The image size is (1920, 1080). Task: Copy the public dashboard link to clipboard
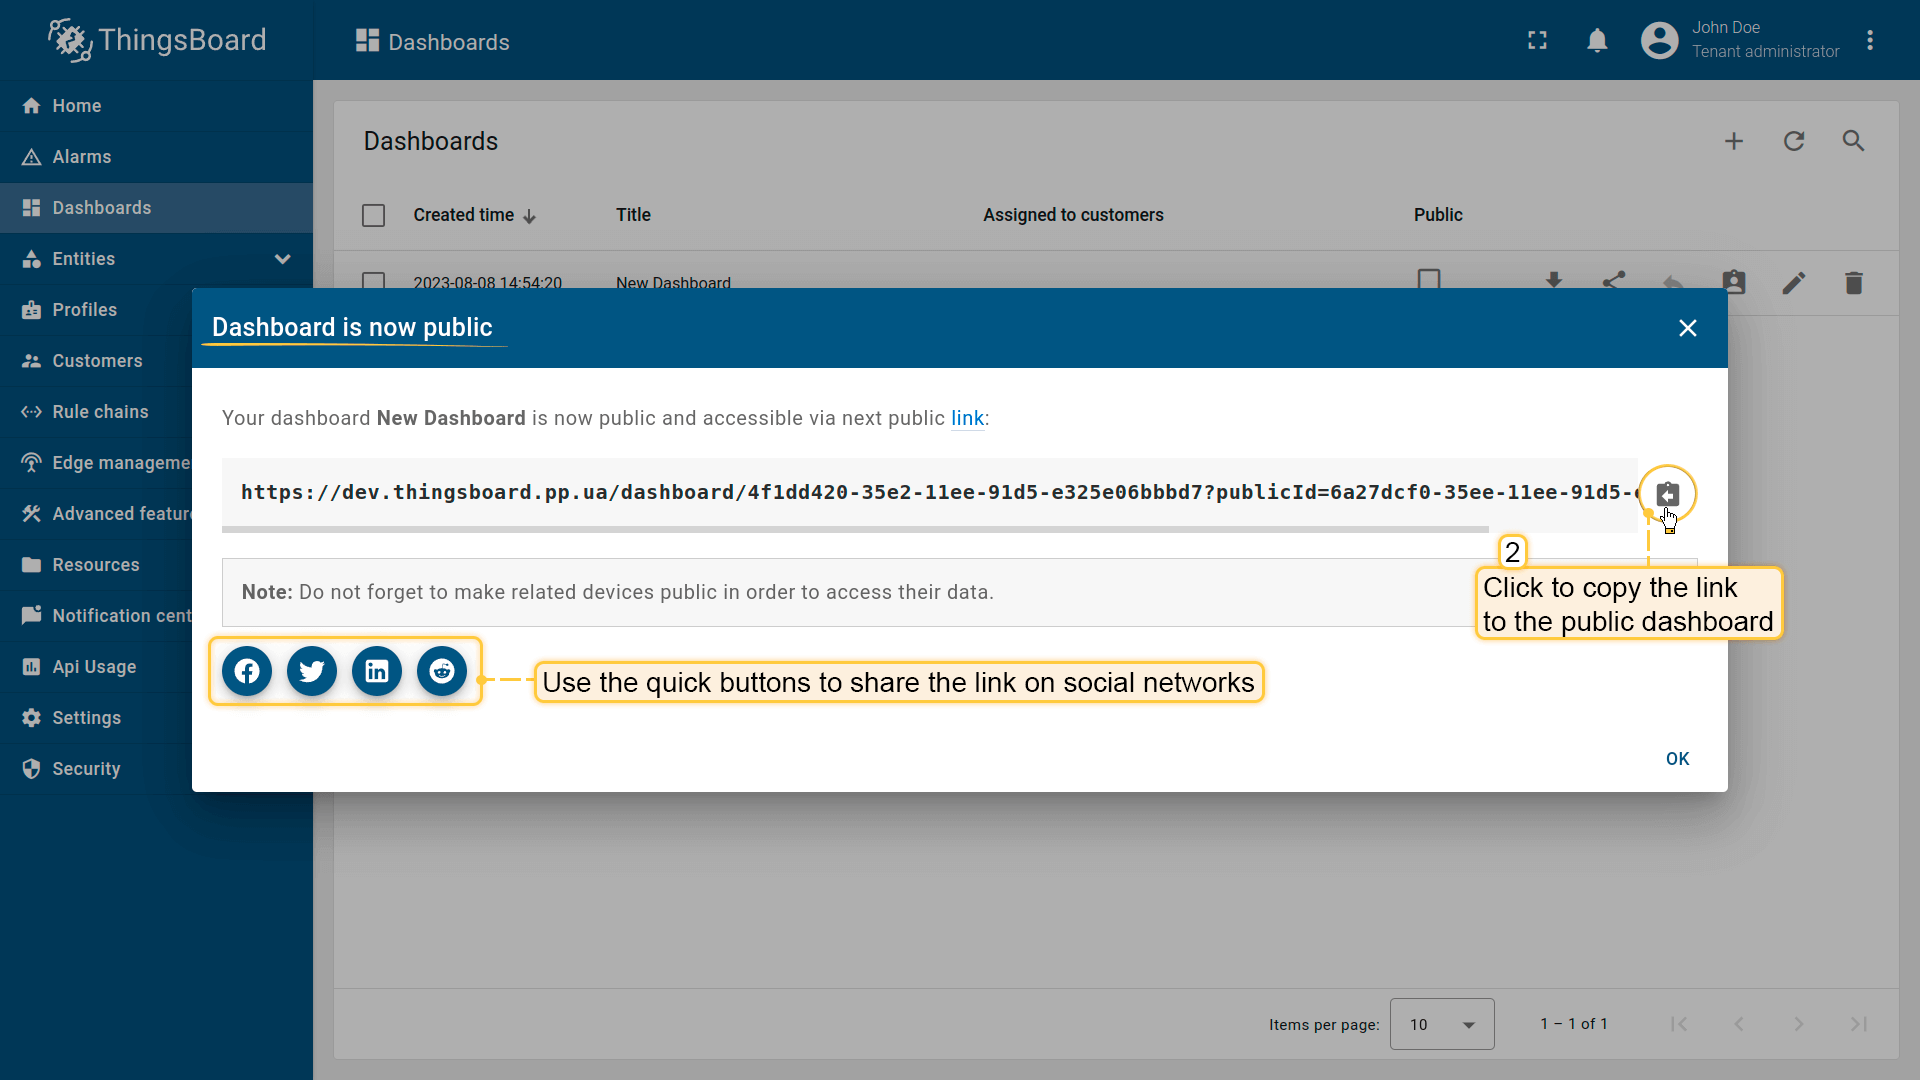1667,494
